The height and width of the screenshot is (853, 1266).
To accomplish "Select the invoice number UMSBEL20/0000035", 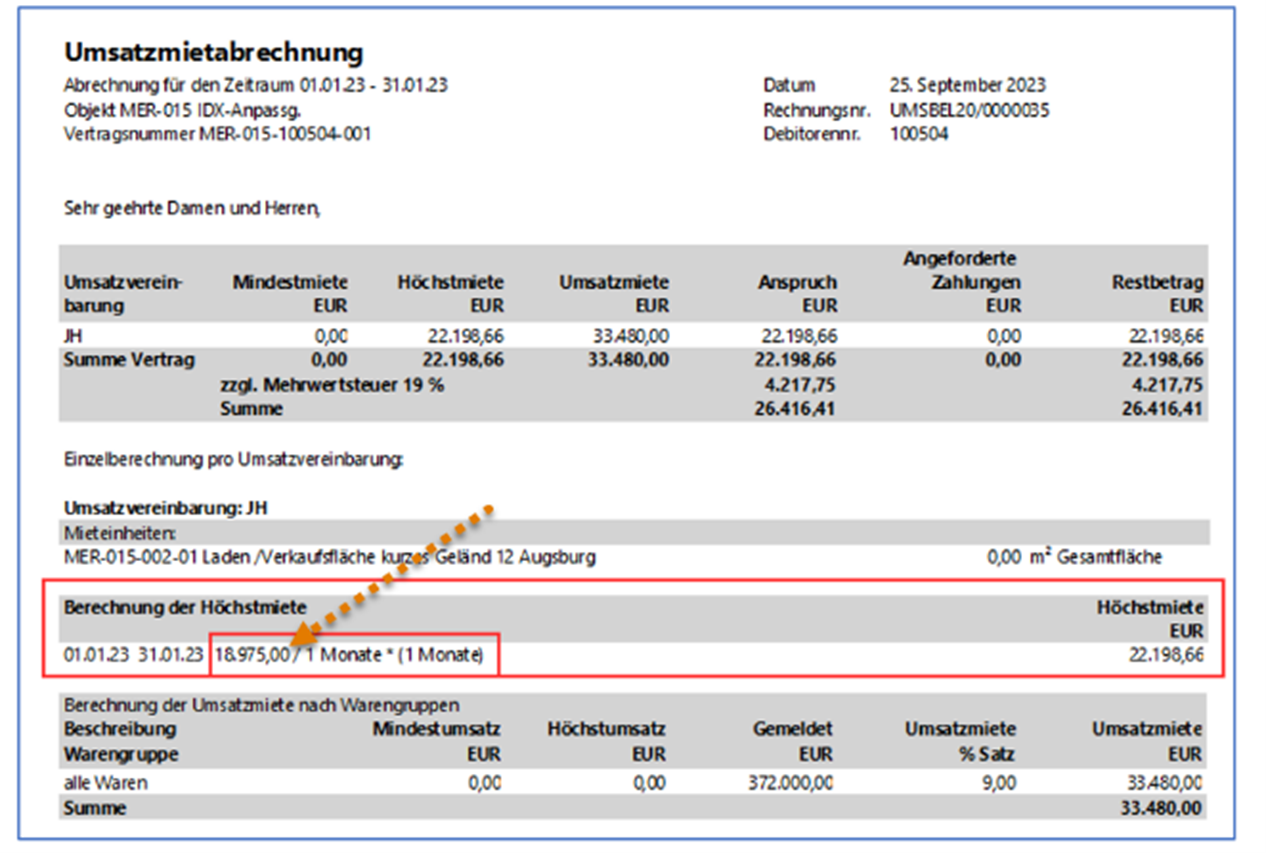I will 969,110.
